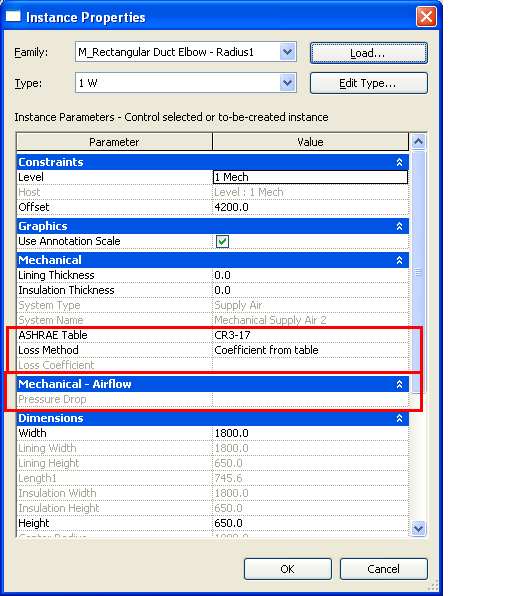The width and height of the screenshot is (513, 596).
Task: Collapse the Graphics section
Action: [x=399, y=226]
